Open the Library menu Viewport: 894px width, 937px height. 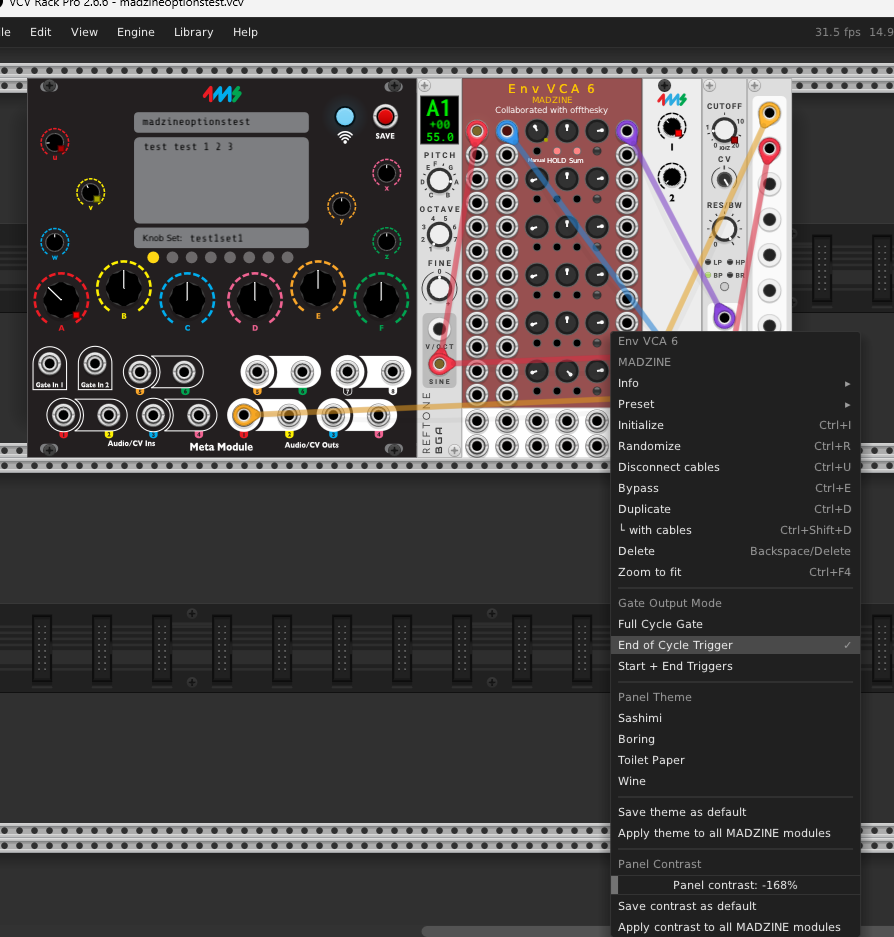193,32
